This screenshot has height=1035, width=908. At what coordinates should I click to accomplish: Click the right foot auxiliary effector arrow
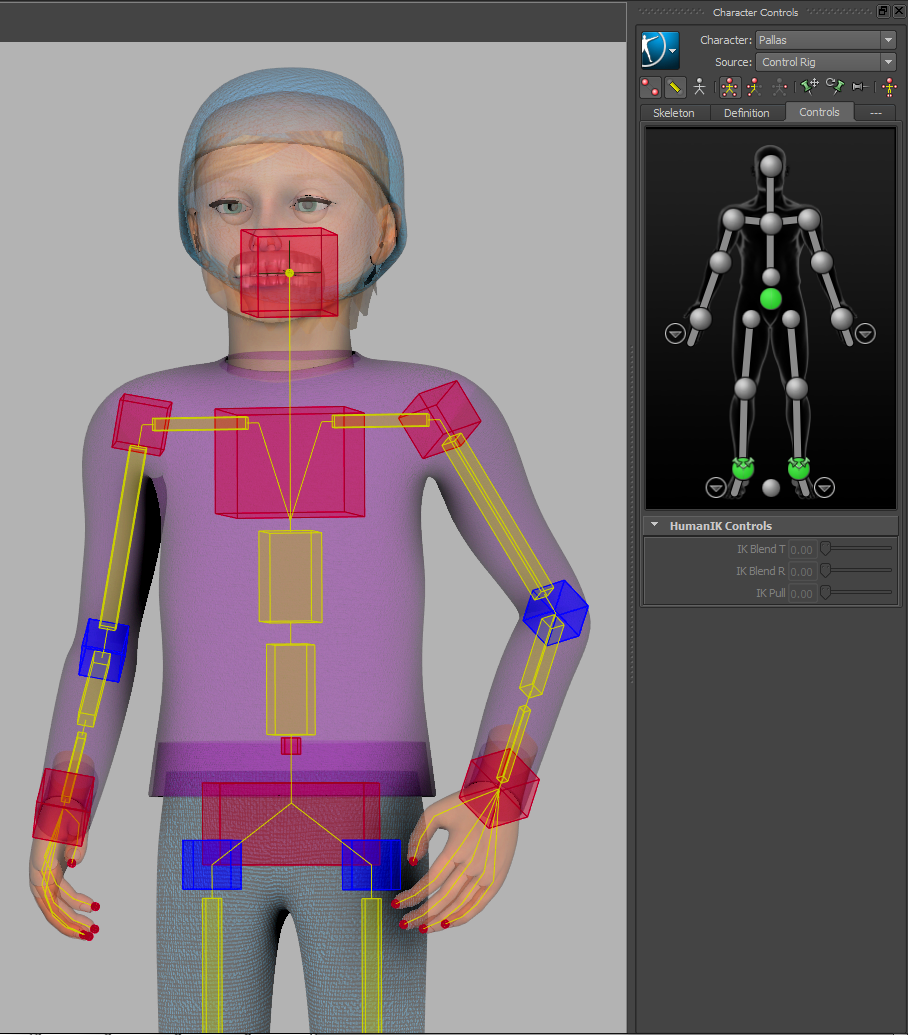(716, 487)
